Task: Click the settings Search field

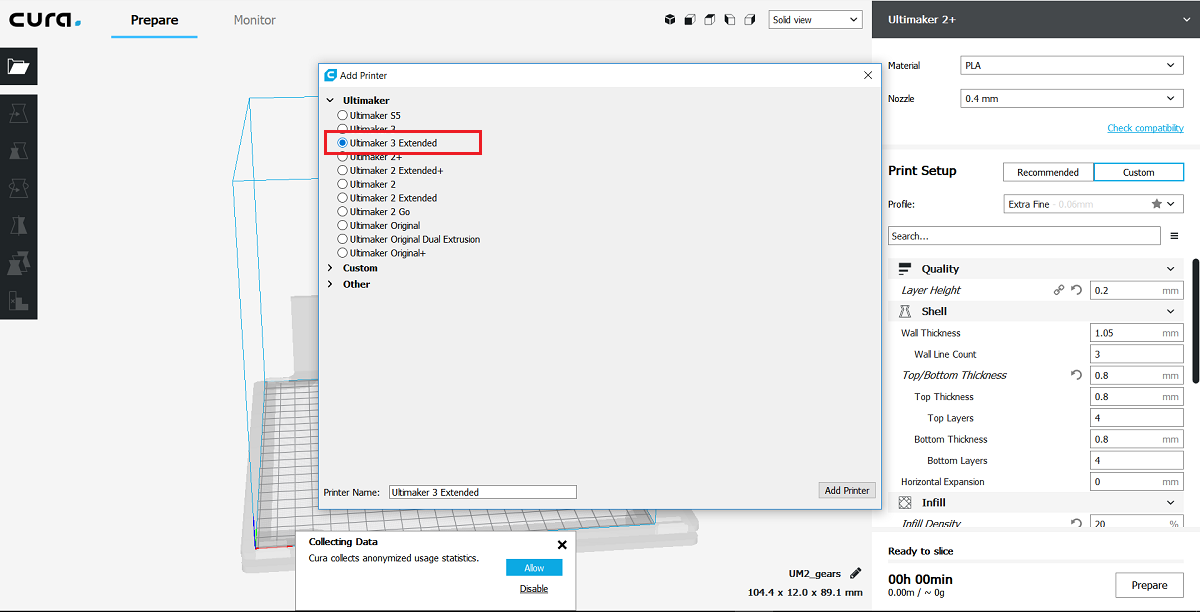Action: pos(1025,236)
